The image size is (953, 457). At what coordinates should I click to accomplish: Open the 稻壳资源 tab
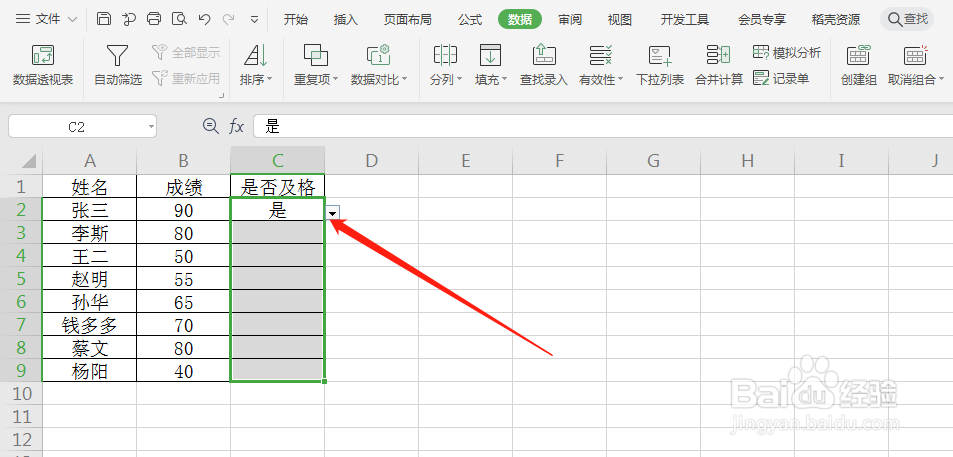(836, 19)
